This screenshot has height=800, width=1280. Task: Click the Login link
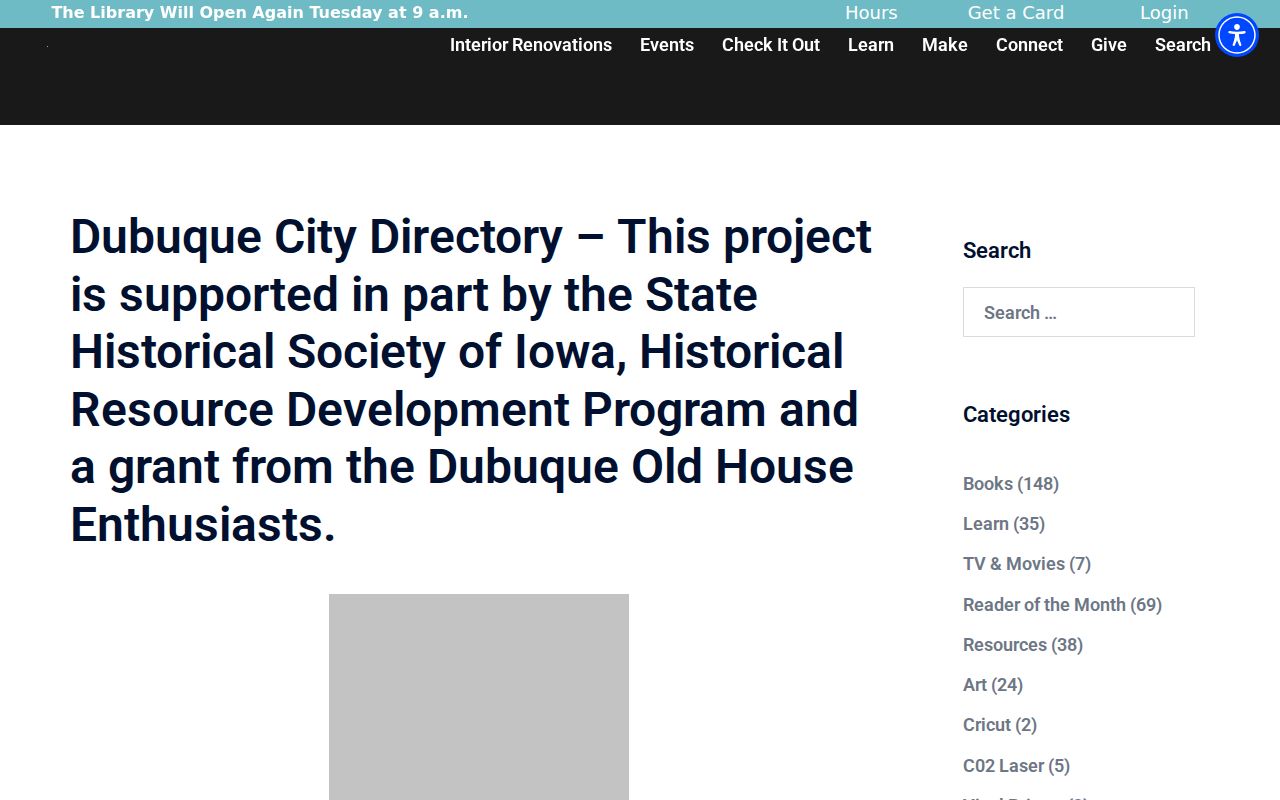1164,13
